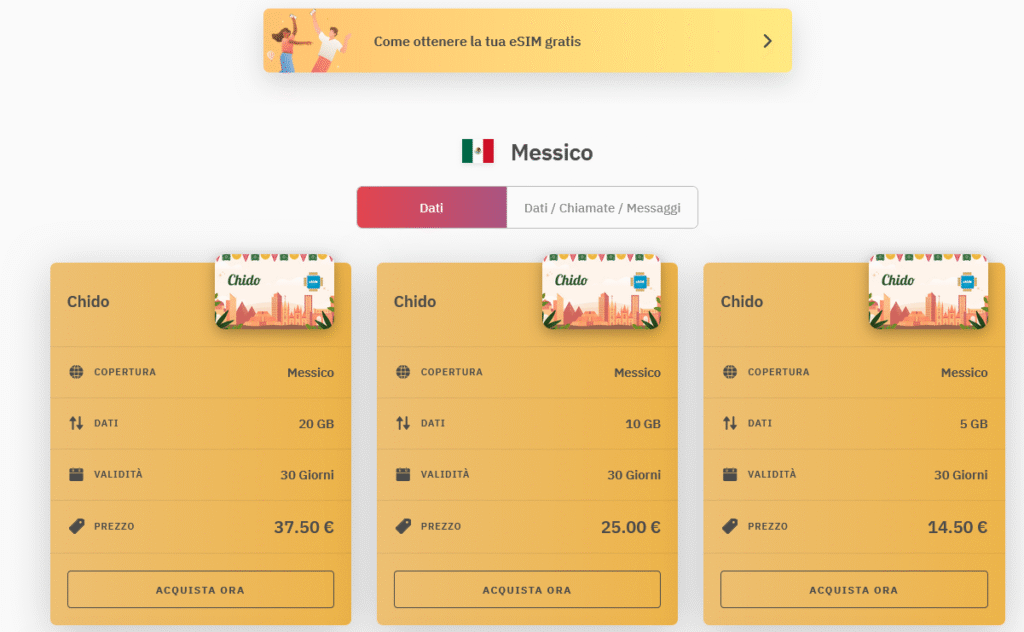Click price tag icon in 37.50 € plan
This screenshot has width=1024, height=632.
(76, 526)
